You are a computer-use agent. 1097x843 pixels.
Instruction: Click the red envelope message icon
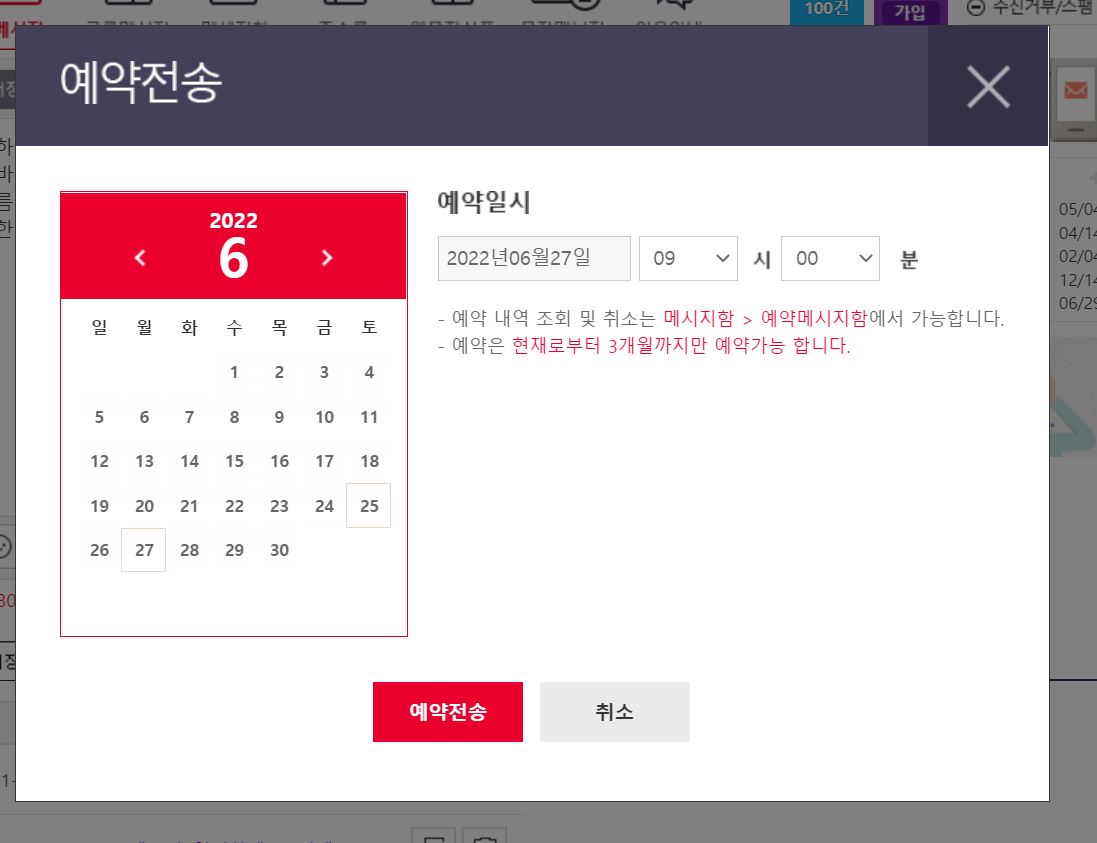[x=1076, y=92]
